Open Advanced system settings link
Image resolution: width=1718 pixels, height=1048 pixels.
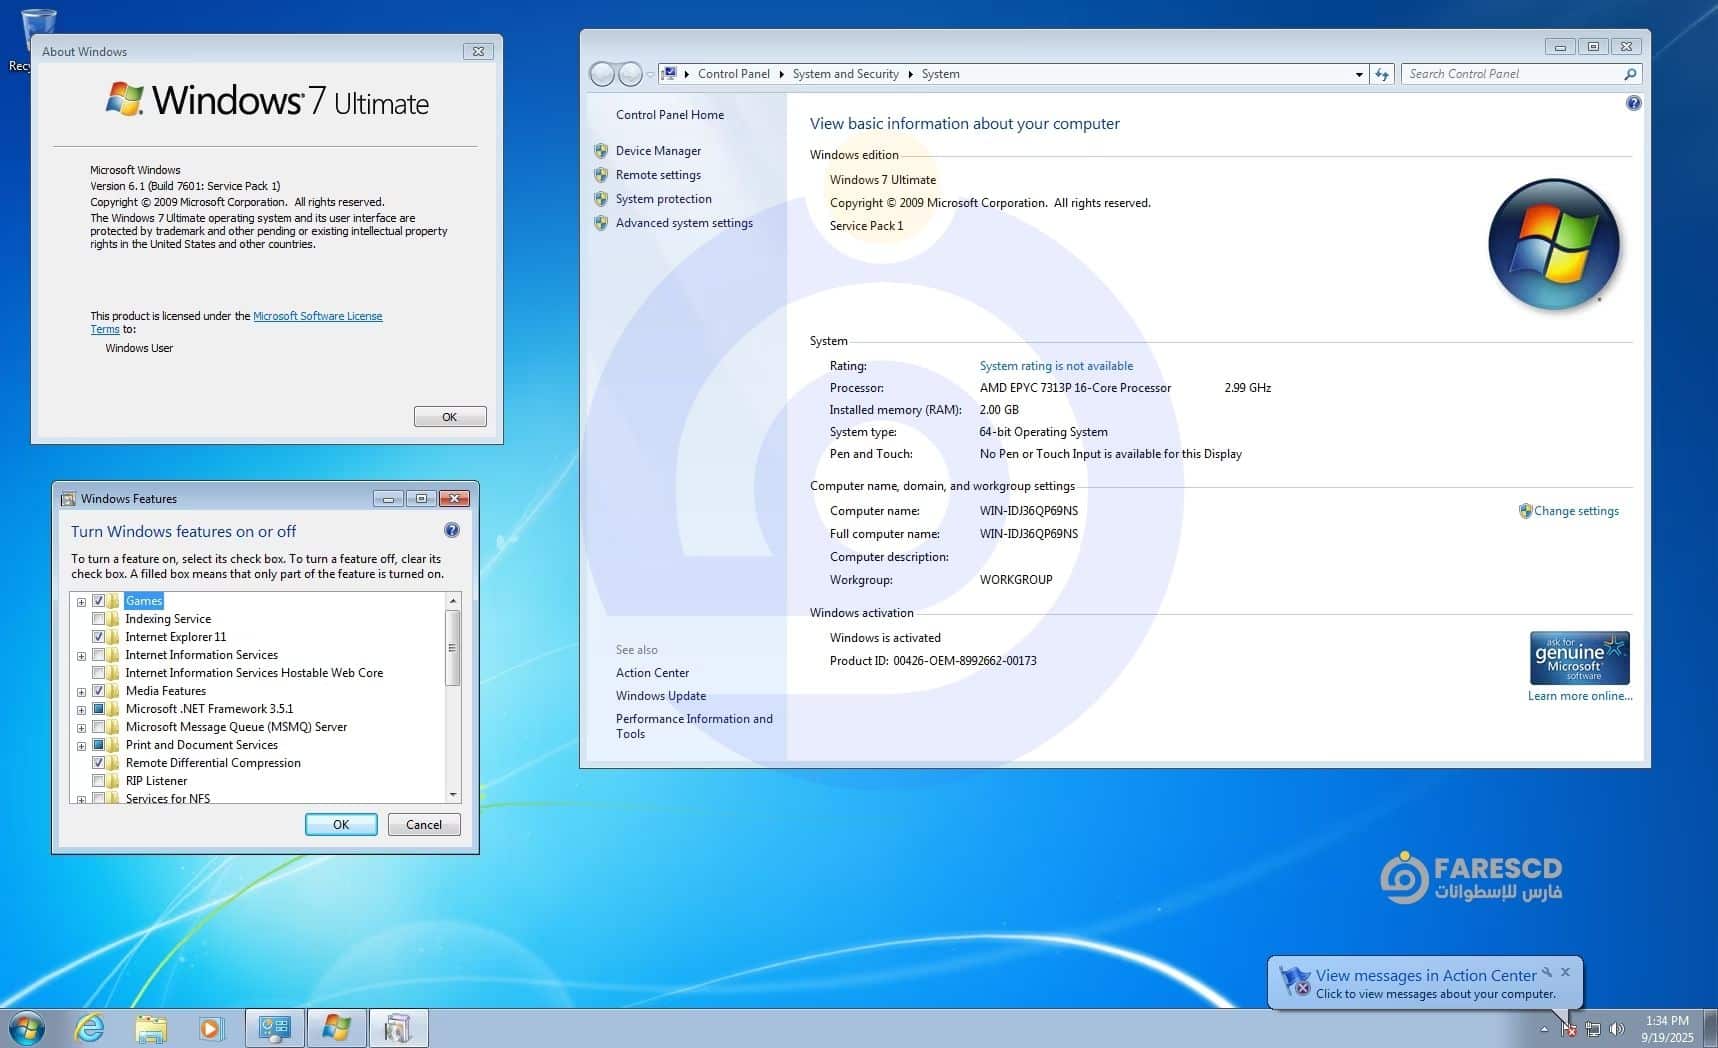[684, 223]
